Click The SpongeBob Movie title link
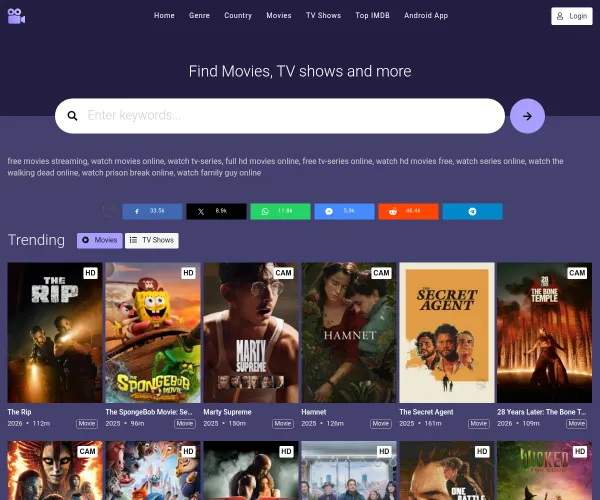The width and height of the screenshot is (600, 500). (149, 412)
